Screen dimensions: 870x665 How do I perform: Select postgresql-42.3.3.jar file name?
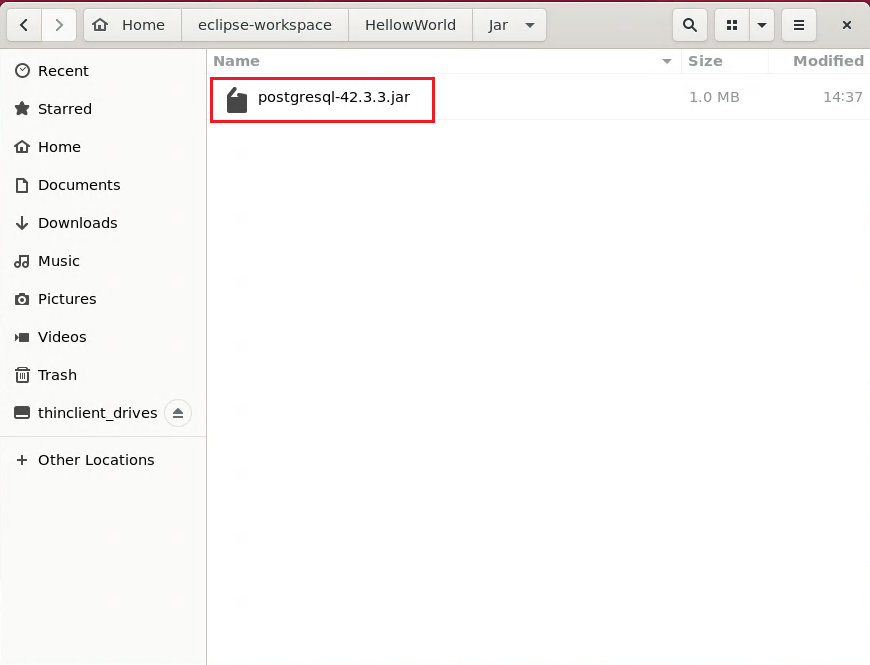(x=334, y=97)
